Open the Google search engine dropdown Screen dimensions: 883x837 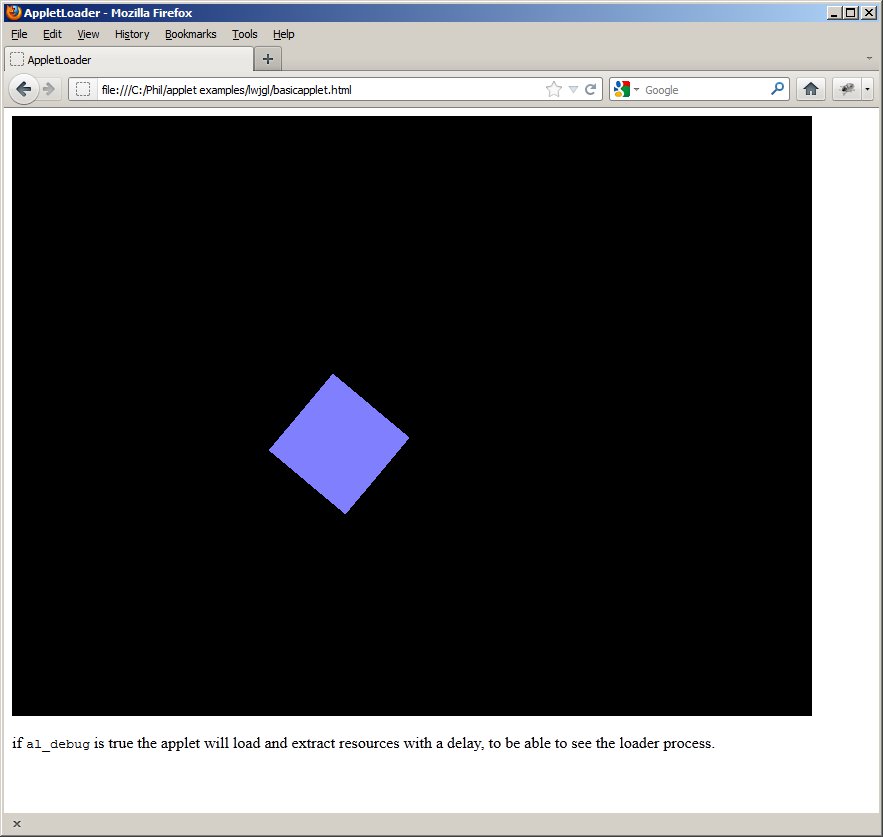(x=626, y=90)
